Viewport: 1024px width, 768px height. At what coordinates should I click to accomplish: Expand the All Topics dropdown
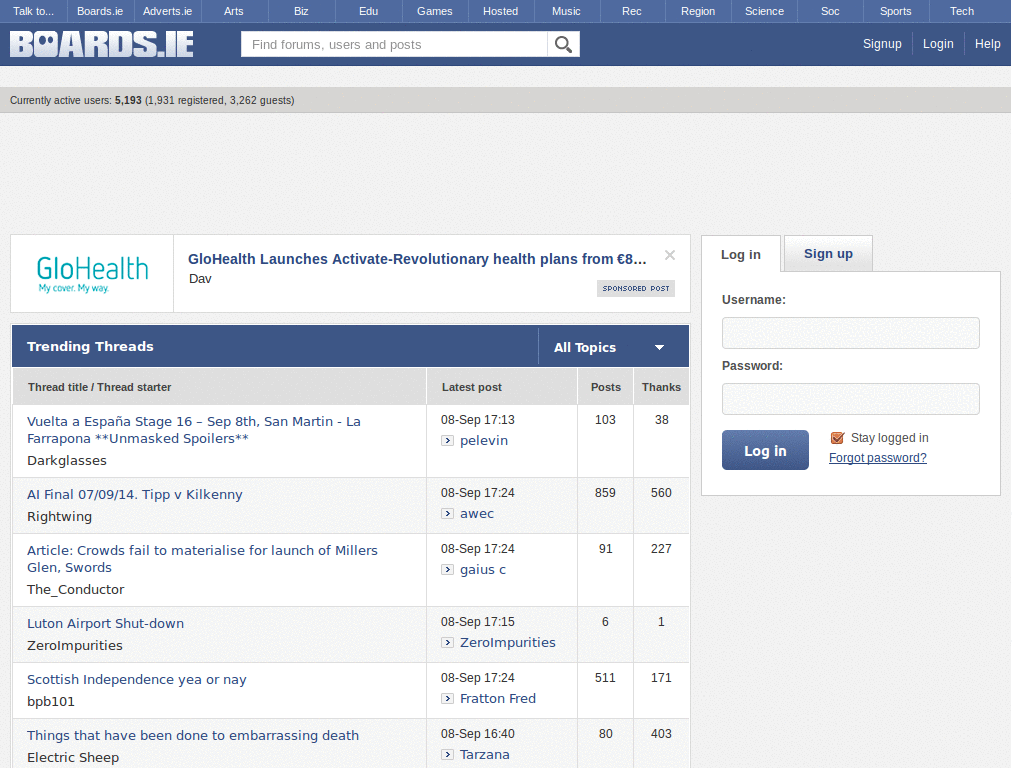[613, 347]
